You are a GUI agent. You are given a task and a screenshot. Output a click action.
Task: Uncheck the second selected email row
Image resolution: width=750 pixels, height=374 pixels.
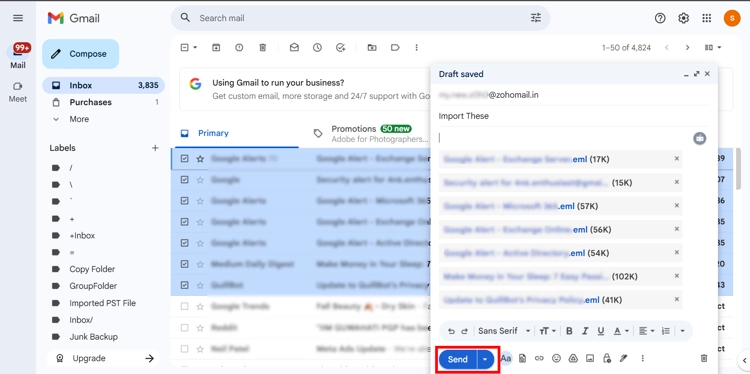185,180
